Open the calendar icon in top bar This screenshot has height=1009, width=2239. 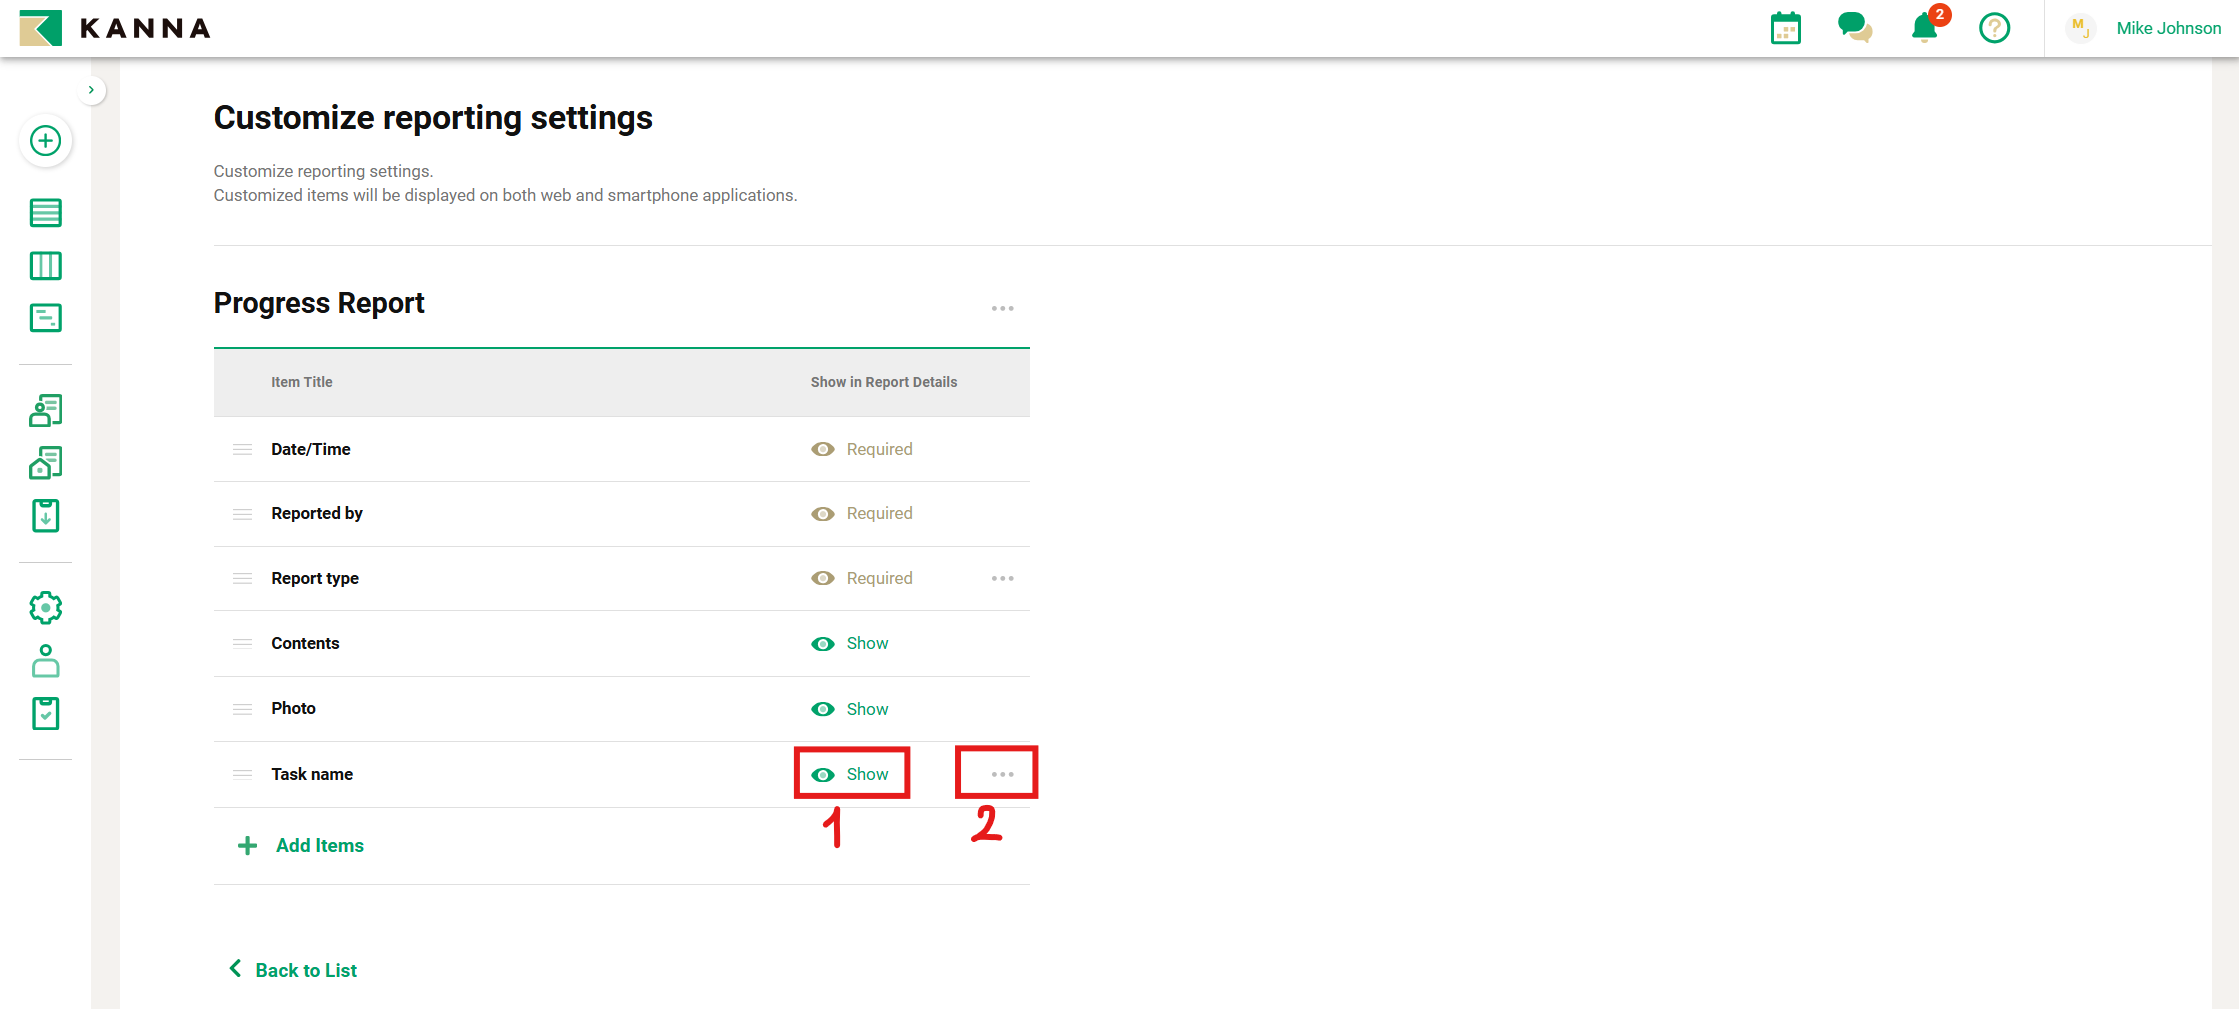point(1785,28)
